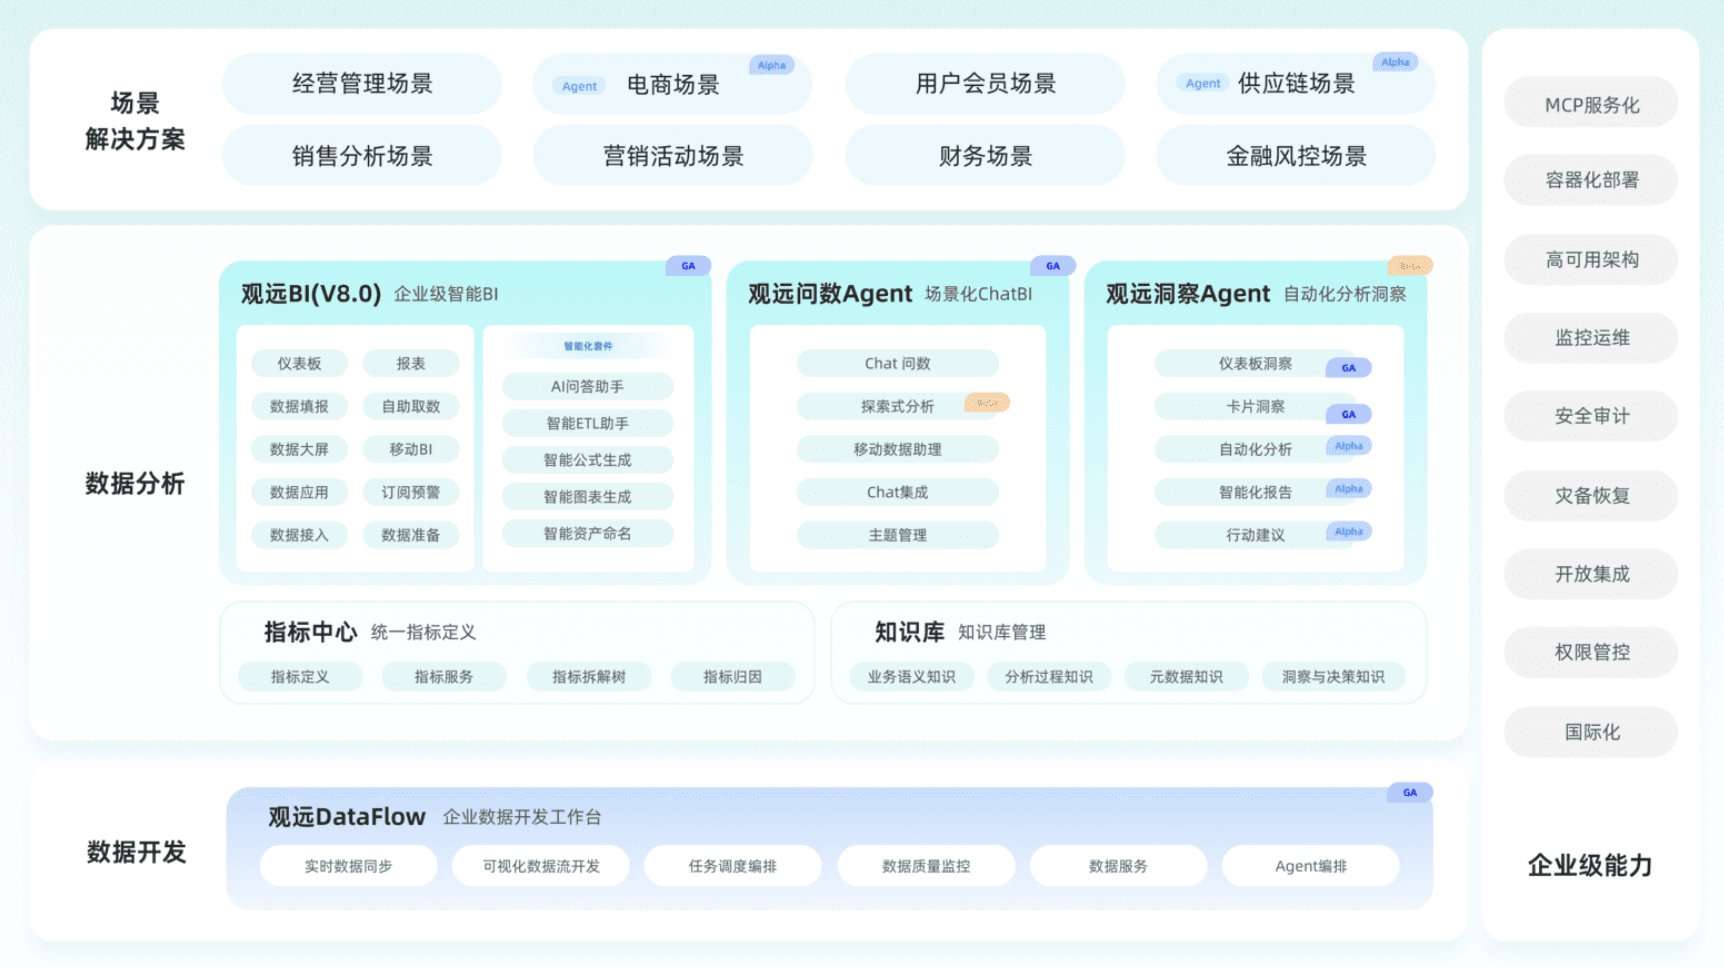Select the 营销活动场景 scenario pill

point(672,156)
